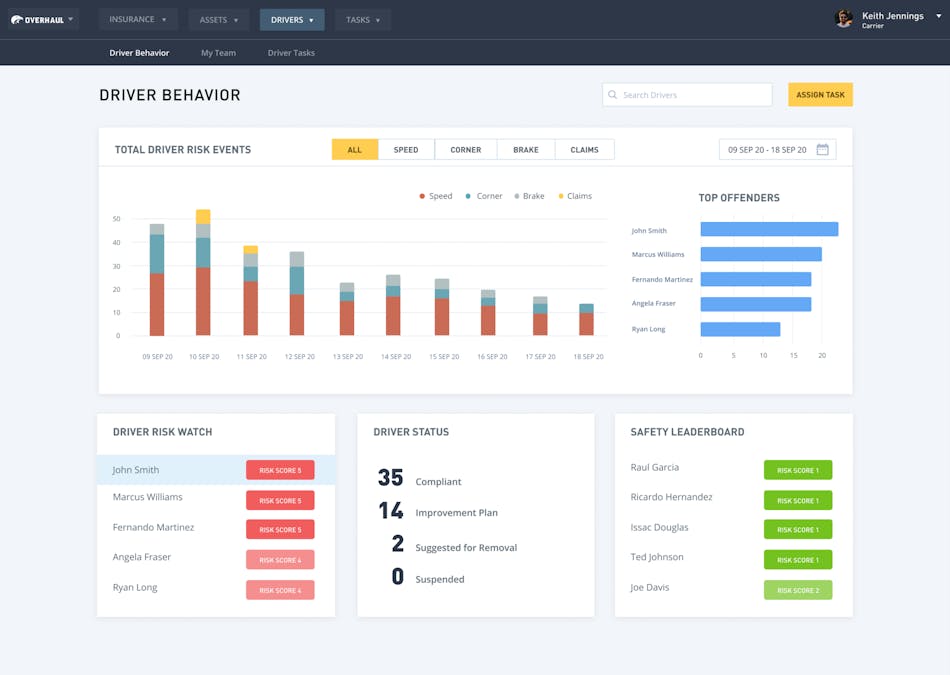Open the Driver Tasks tab
This screenshot has height=675, width=950.
coord(290,53)
